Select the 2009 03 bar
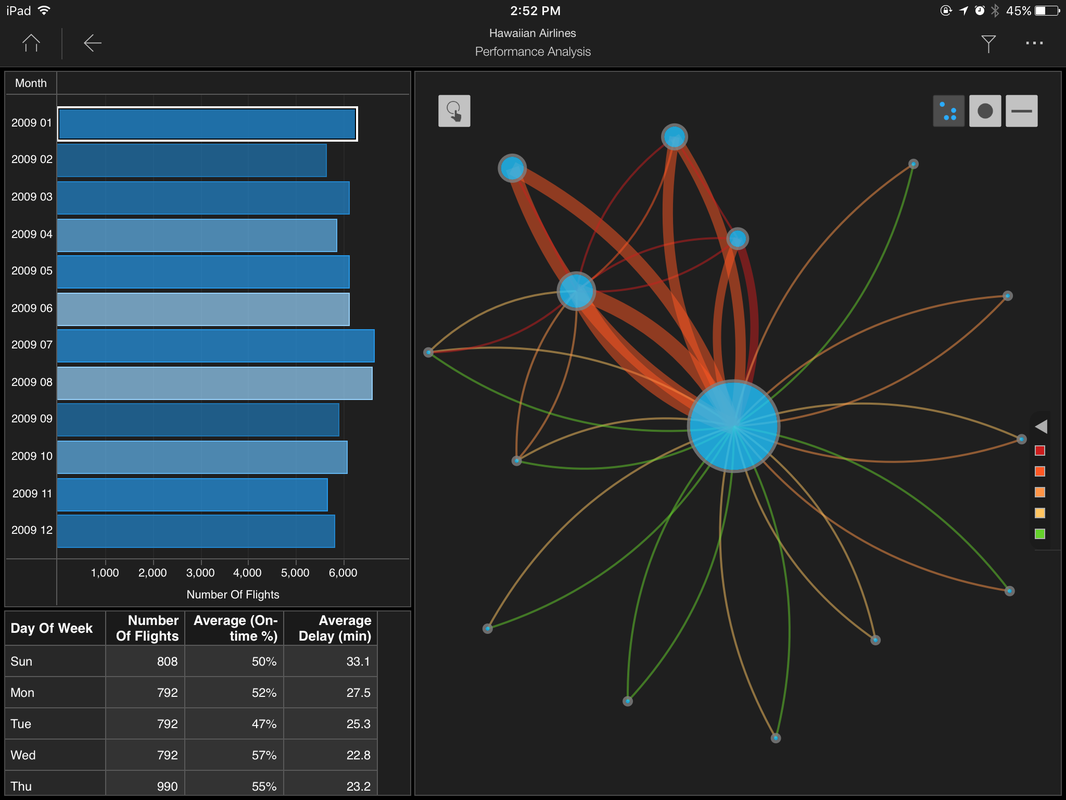1066x800 pixels. click(x=203, y=198)
